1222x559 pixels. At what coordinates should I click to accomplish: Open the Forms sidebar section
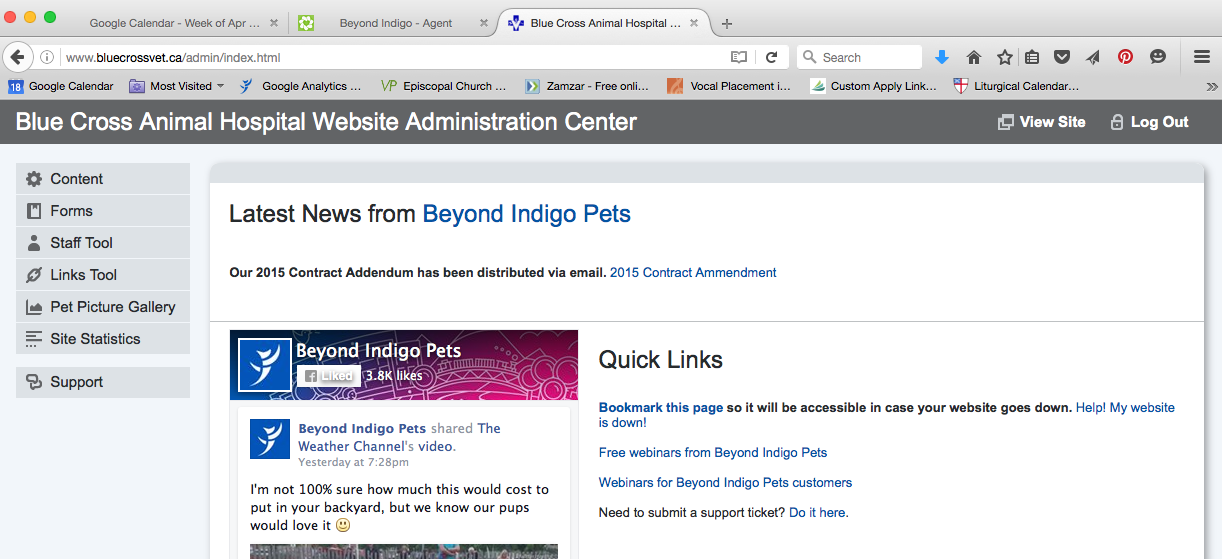tap(103, 211)
